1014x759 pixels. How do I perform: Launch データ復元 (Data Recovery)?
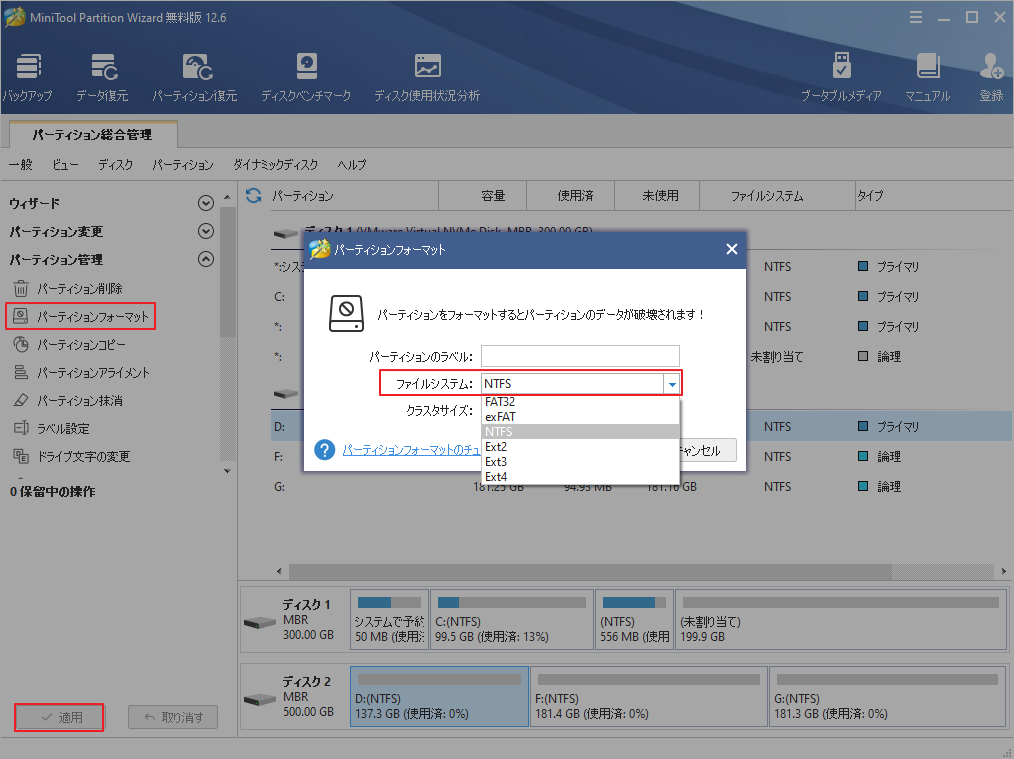(x=106, y=75)
